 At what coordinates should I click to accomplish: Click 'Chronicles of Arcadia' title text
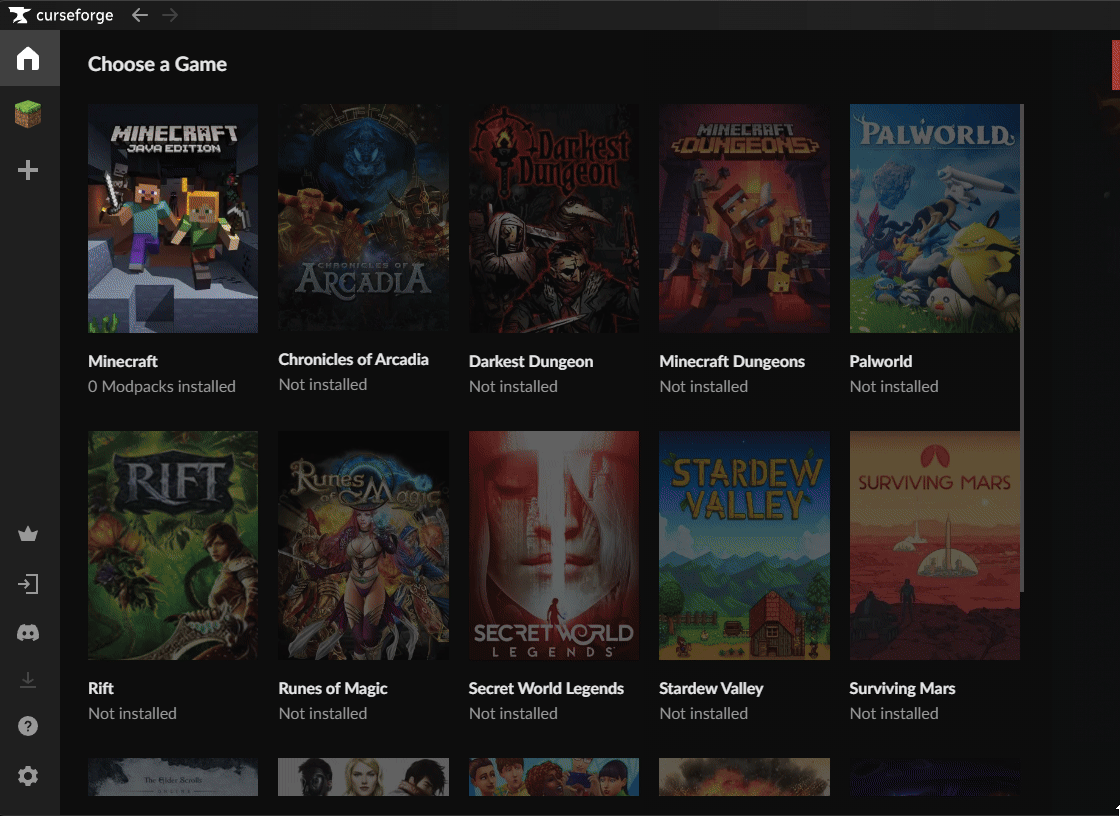354,359
